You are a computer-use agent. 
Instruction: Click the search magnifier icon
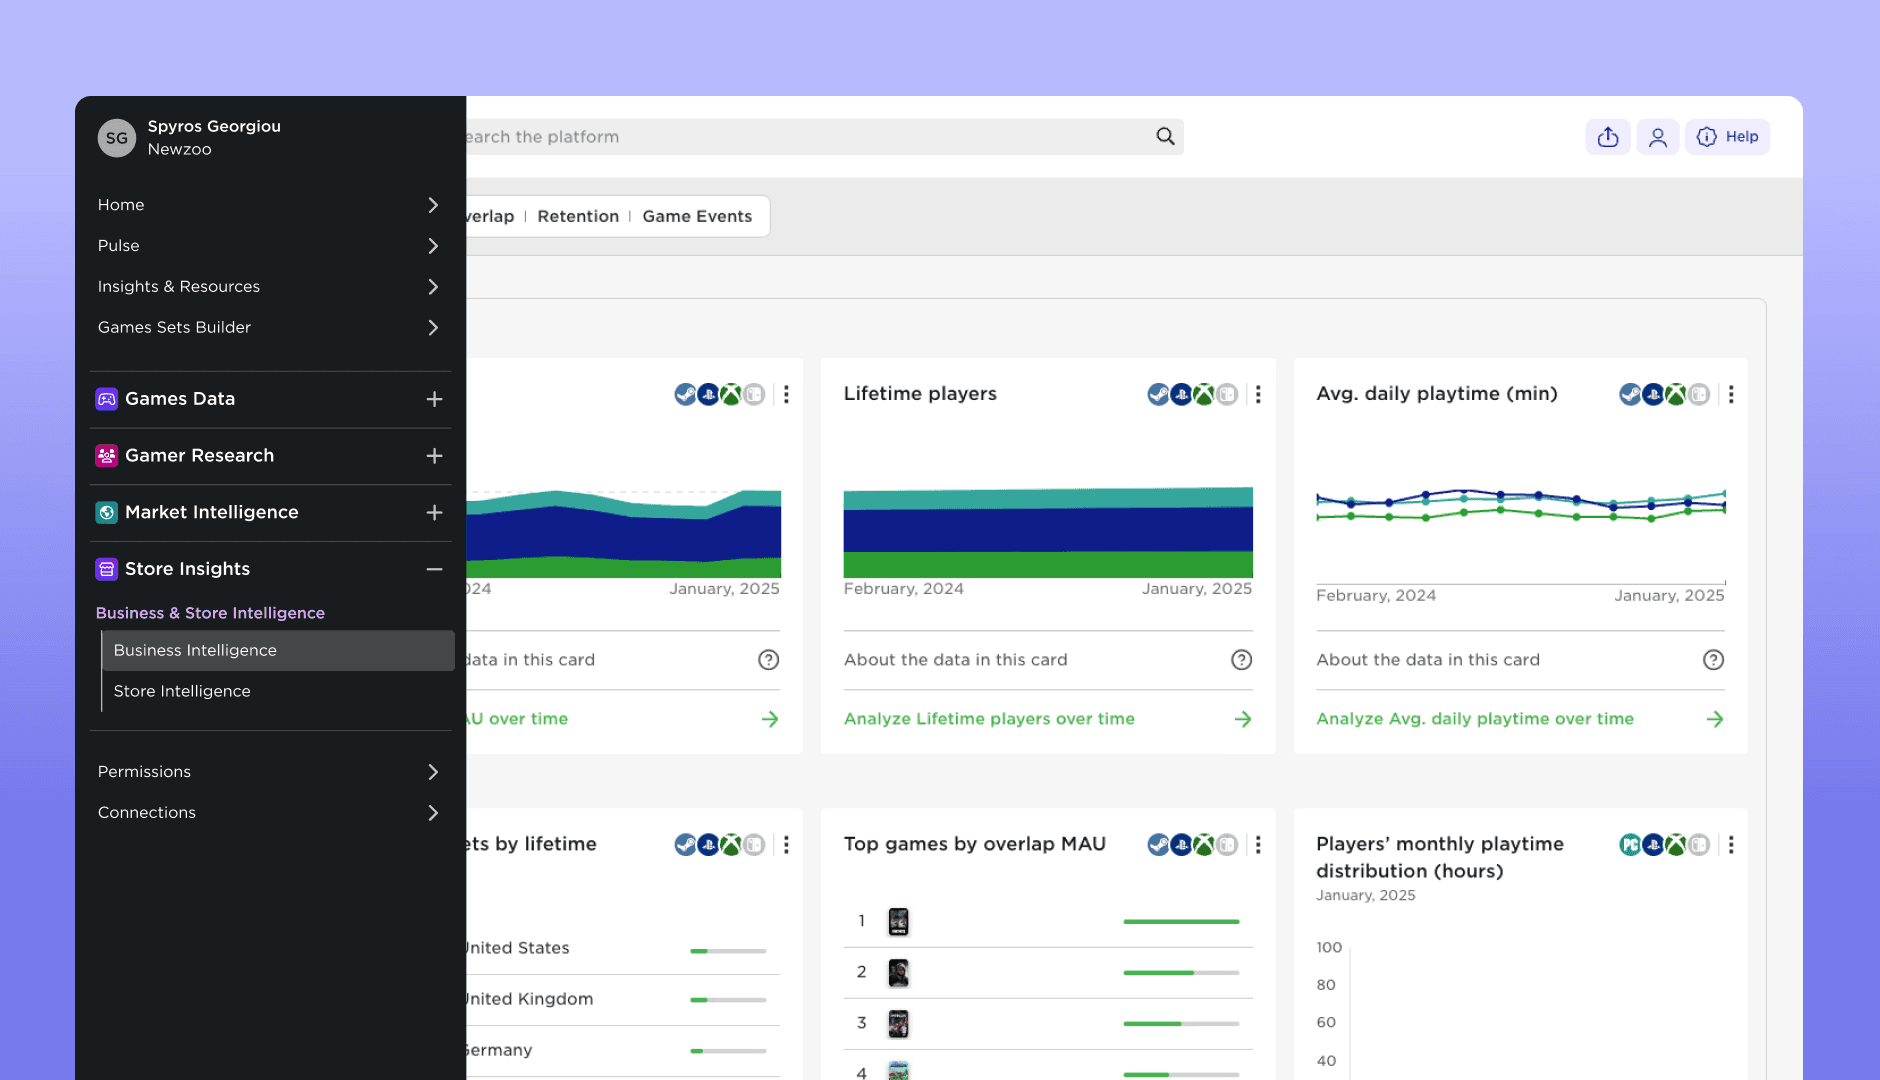click(1165, 136)
